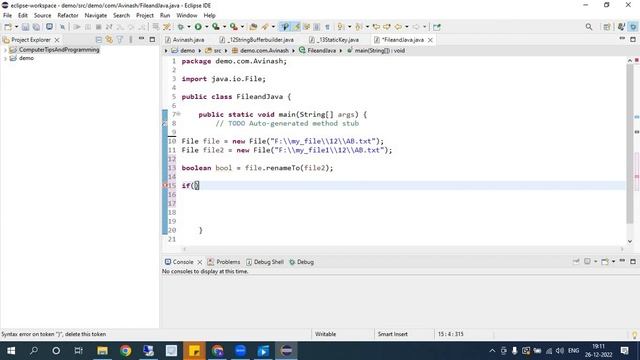Open the Debug view tab
This screenshot has width=640, height=360.
pyautogui.click(x=301, y=262)
